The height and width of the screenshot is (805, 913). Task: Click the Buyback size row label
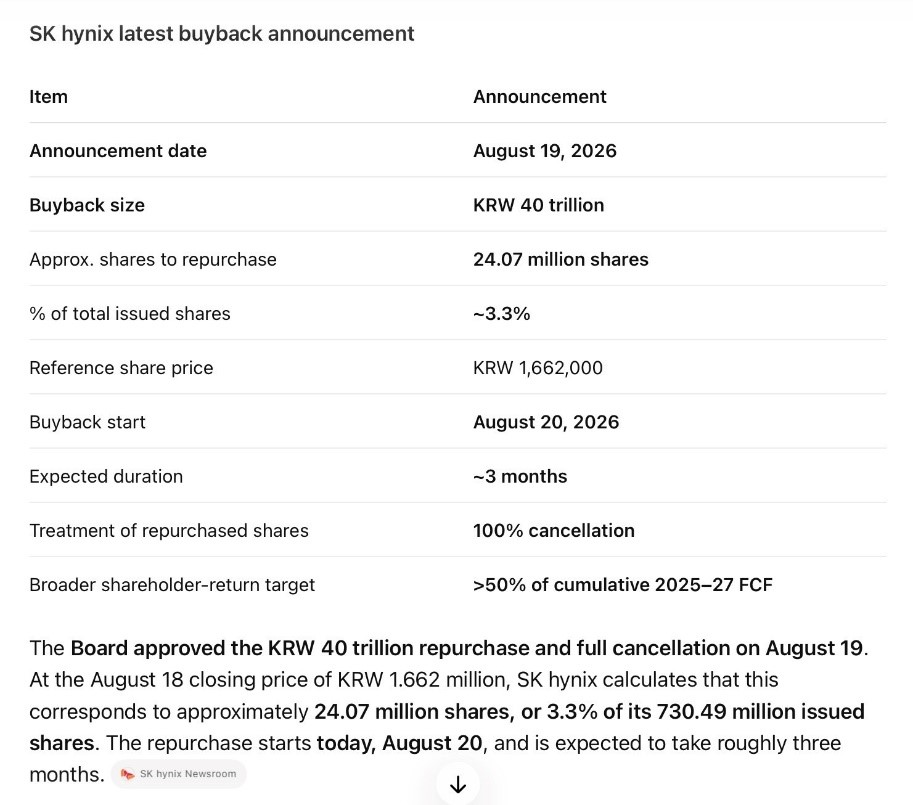[87, 205]
